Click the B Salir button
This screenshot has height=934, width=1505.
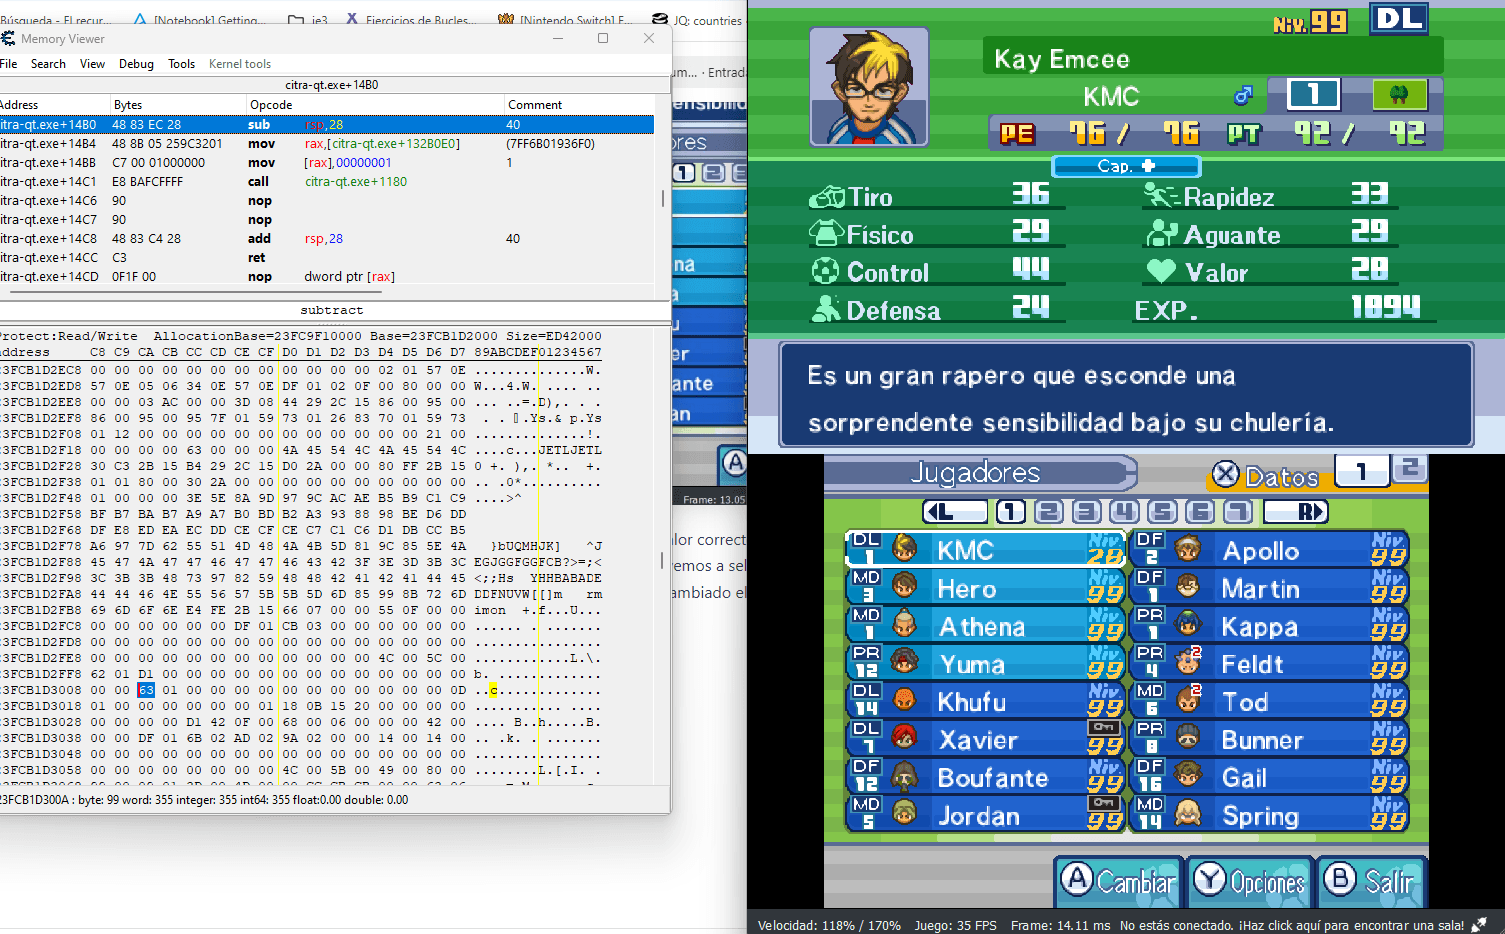(x=1371, y=882)
